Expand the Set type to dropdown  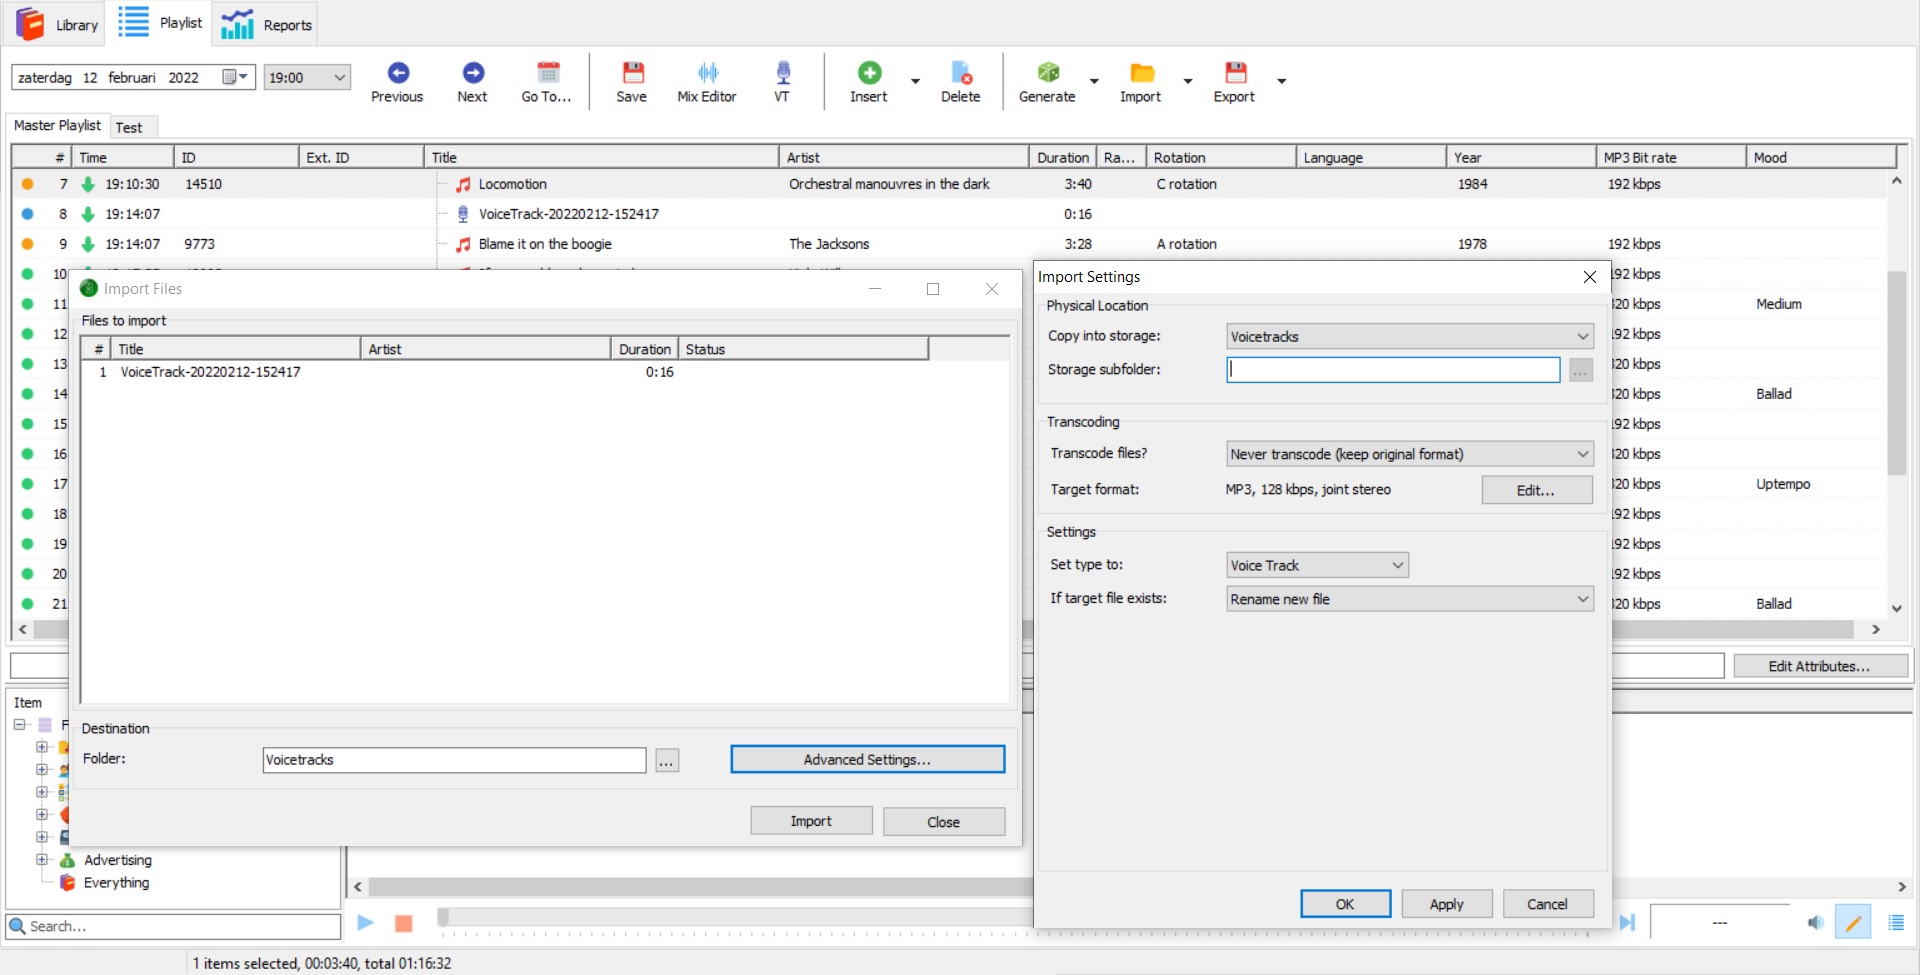coord(1317,566)
